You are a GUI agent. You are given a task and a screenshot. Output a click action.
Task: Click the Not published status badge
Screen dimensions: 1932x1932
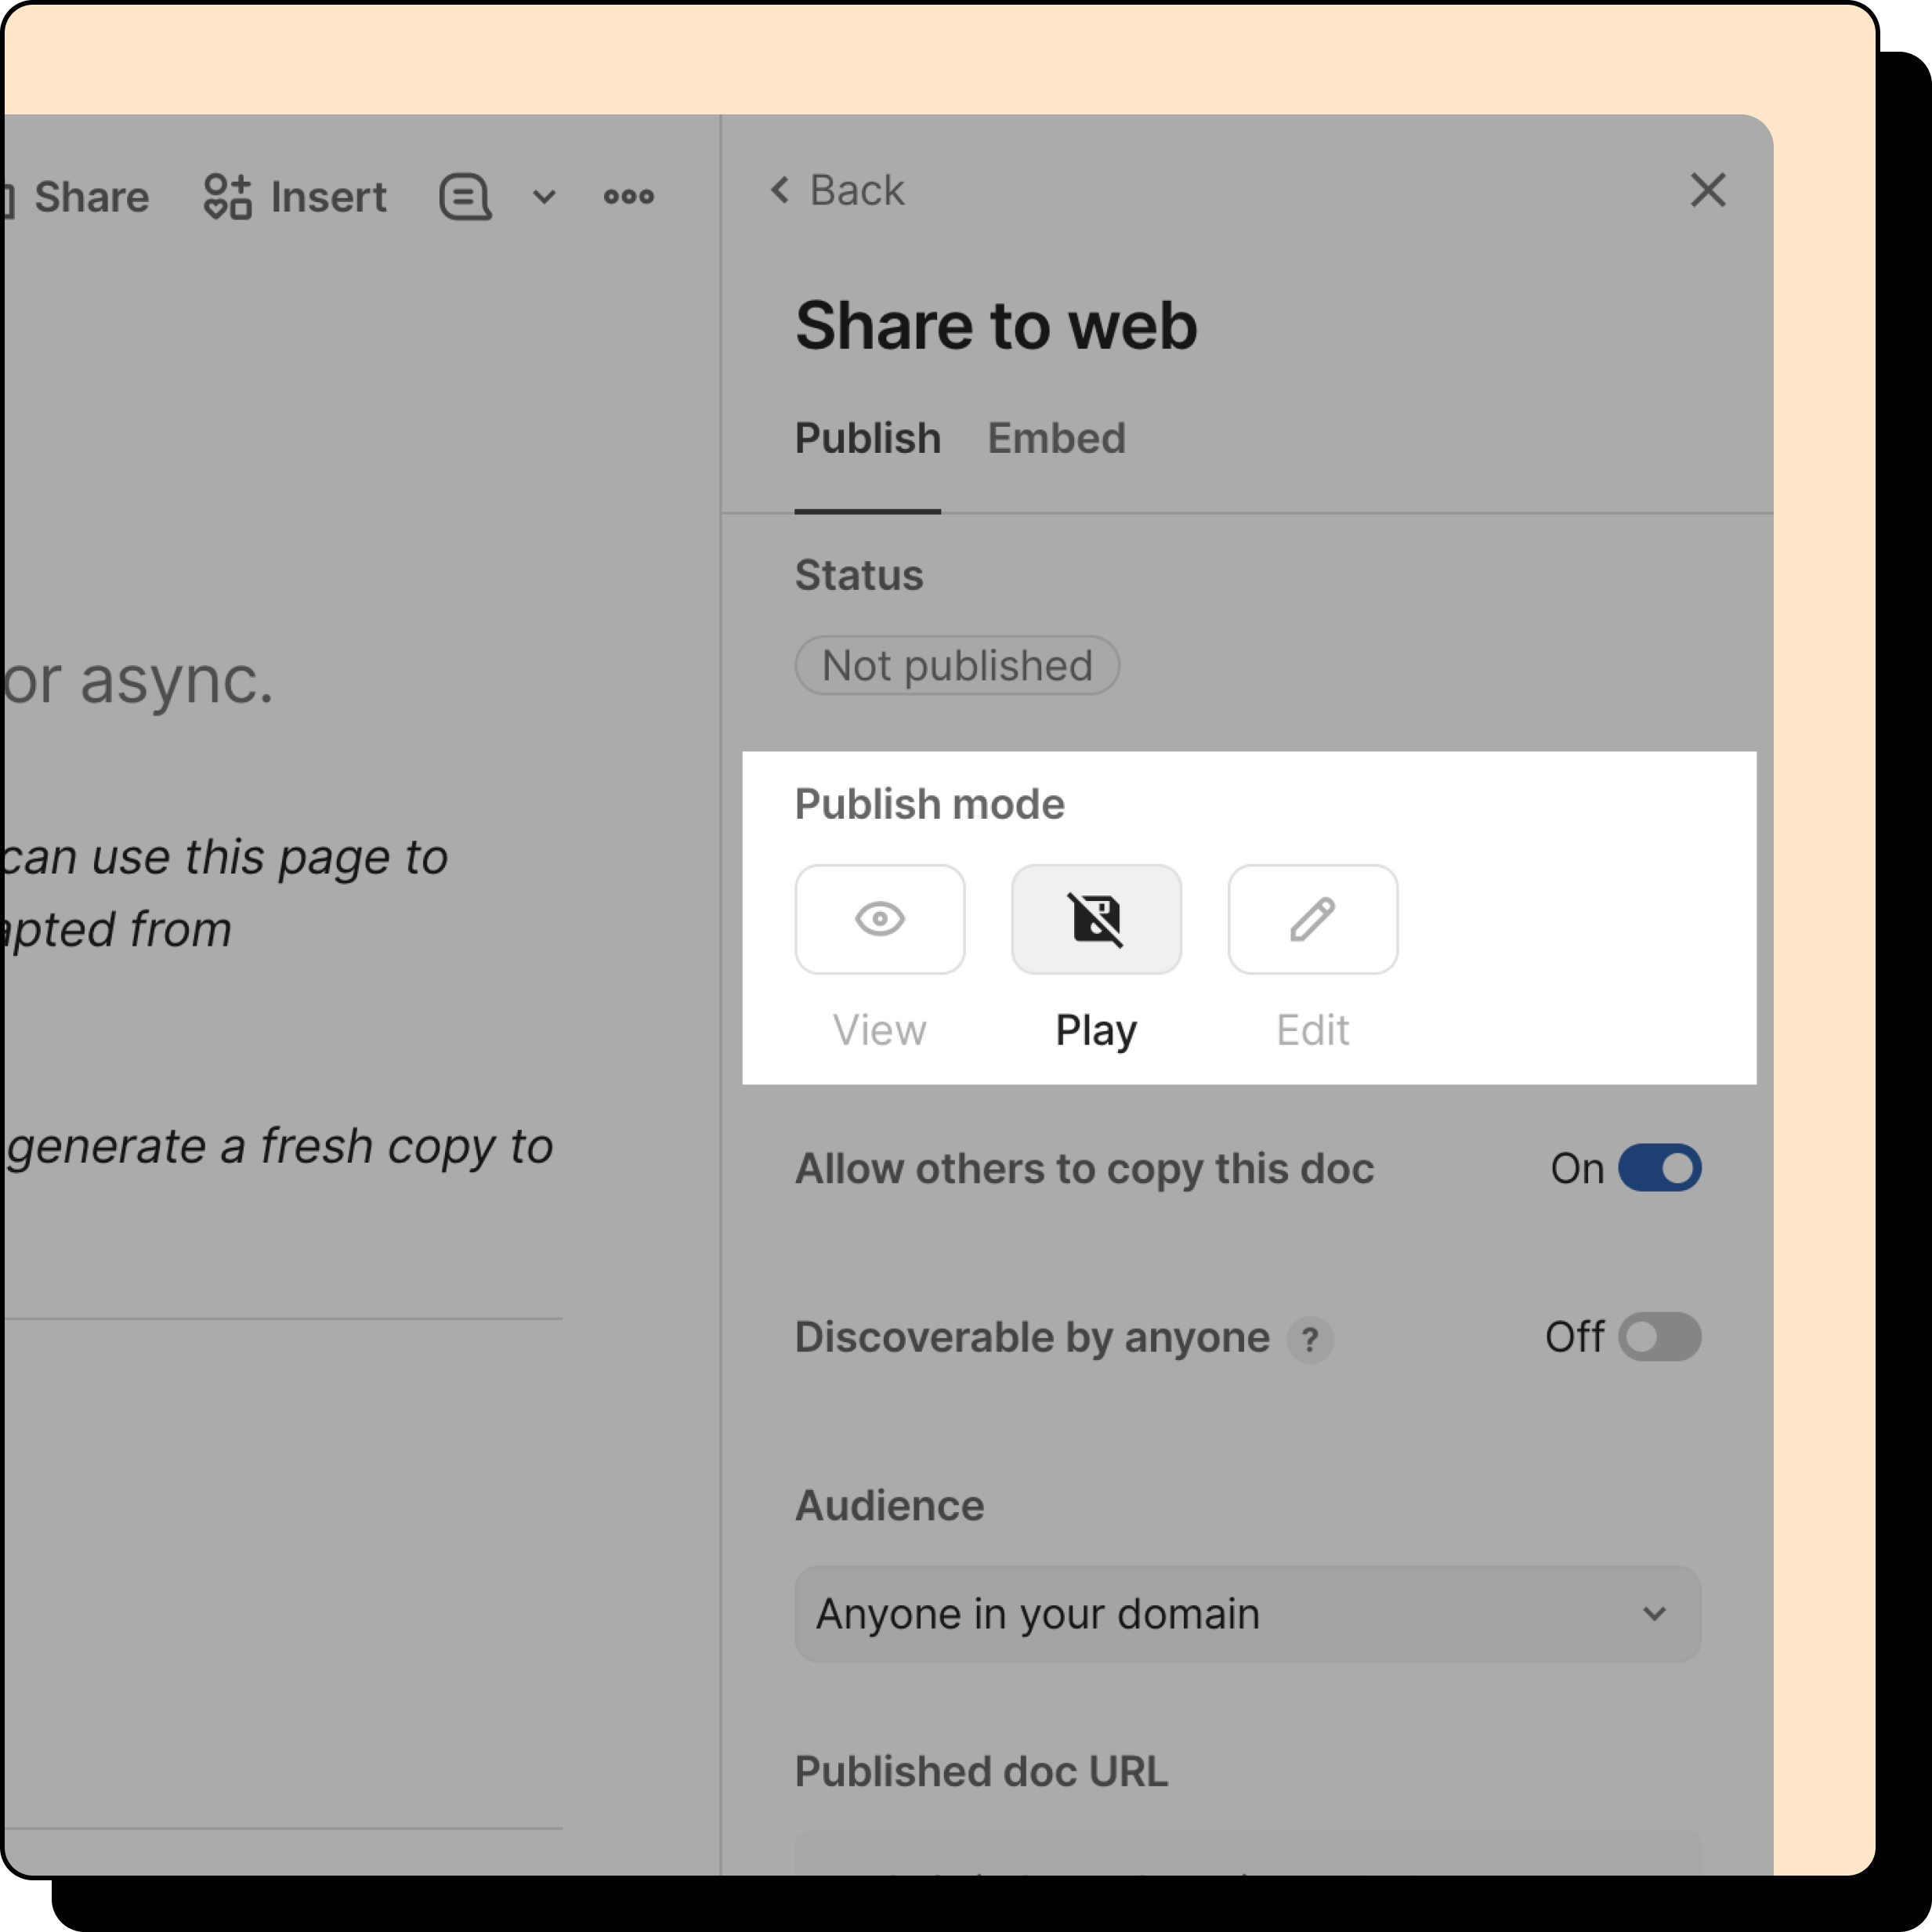click(956, 665)
